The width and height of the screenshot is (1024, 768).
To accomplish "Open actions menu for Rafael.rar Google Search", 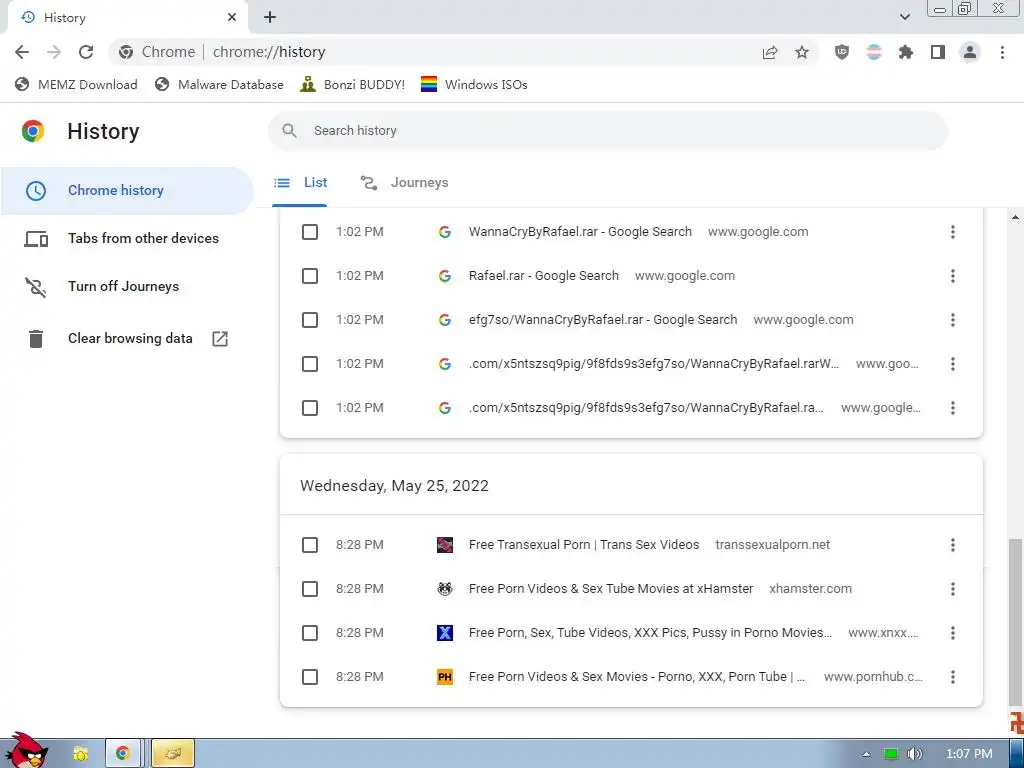I will tap(953, 276).
